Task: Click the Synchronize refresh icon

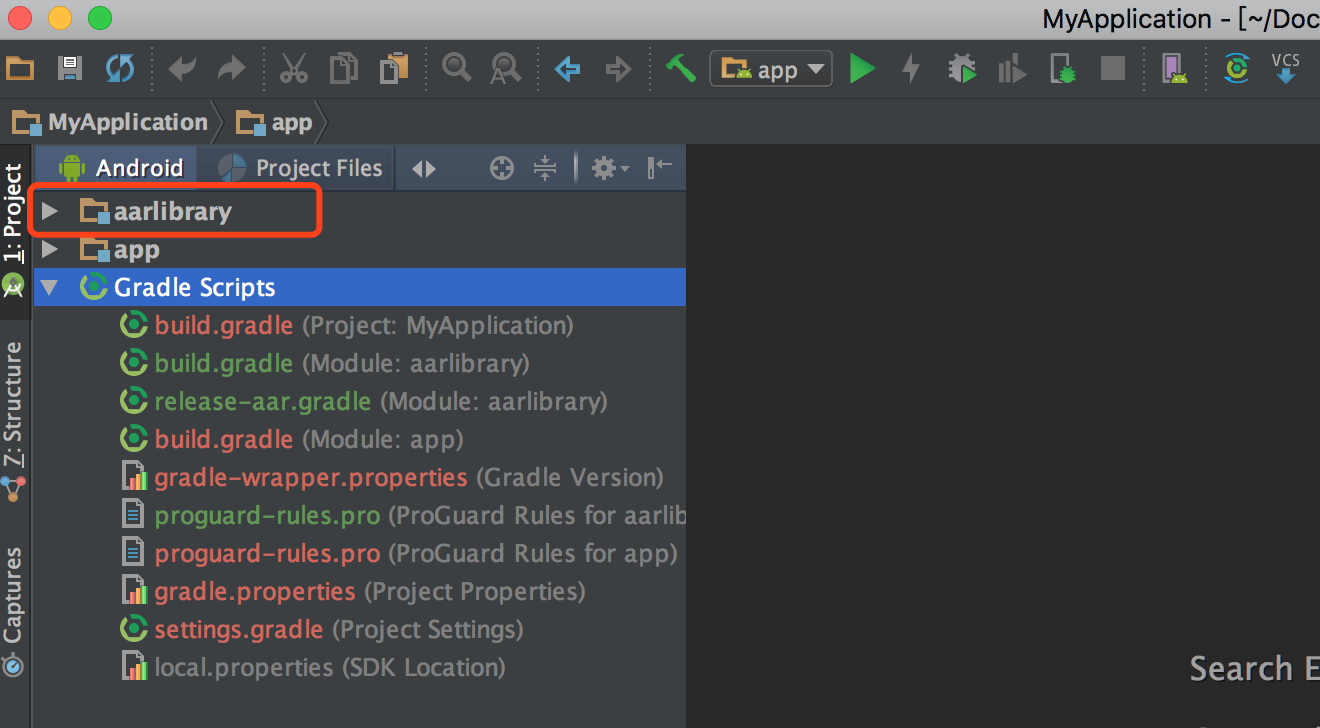Action: (x=120, y=69)
